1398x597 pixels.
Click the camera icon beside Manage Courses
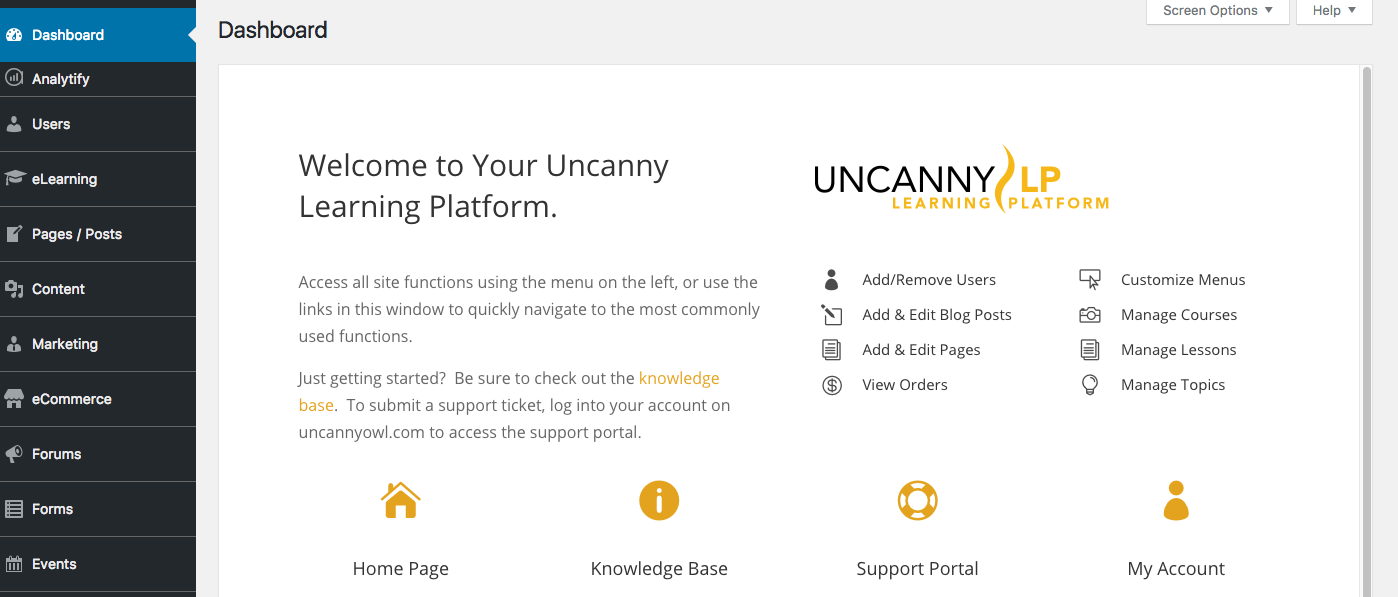(x=1090, y=315)
